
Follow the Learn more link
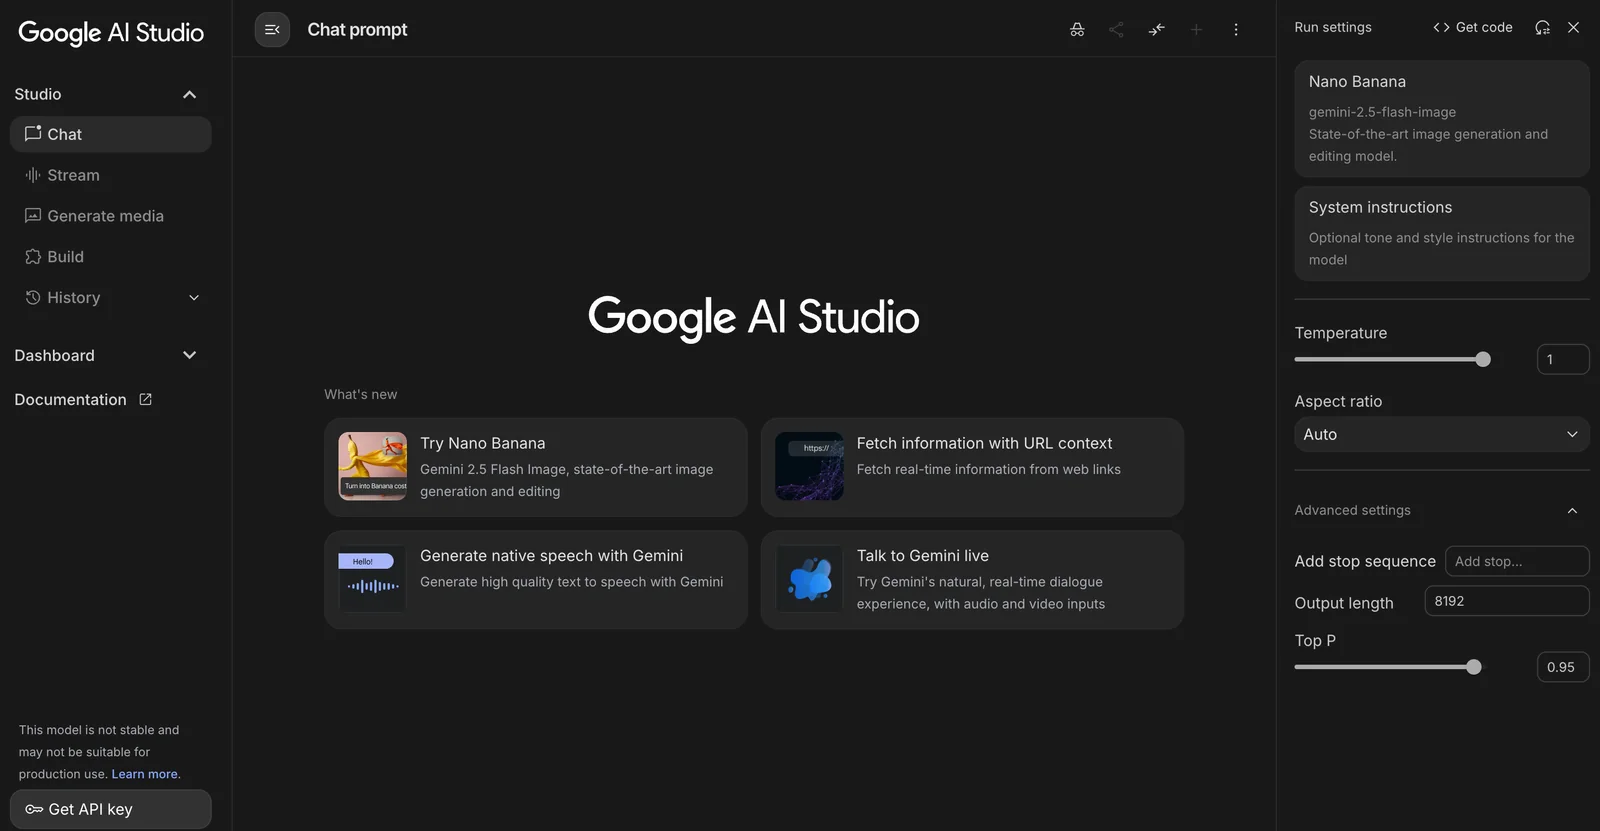point(145,775)
